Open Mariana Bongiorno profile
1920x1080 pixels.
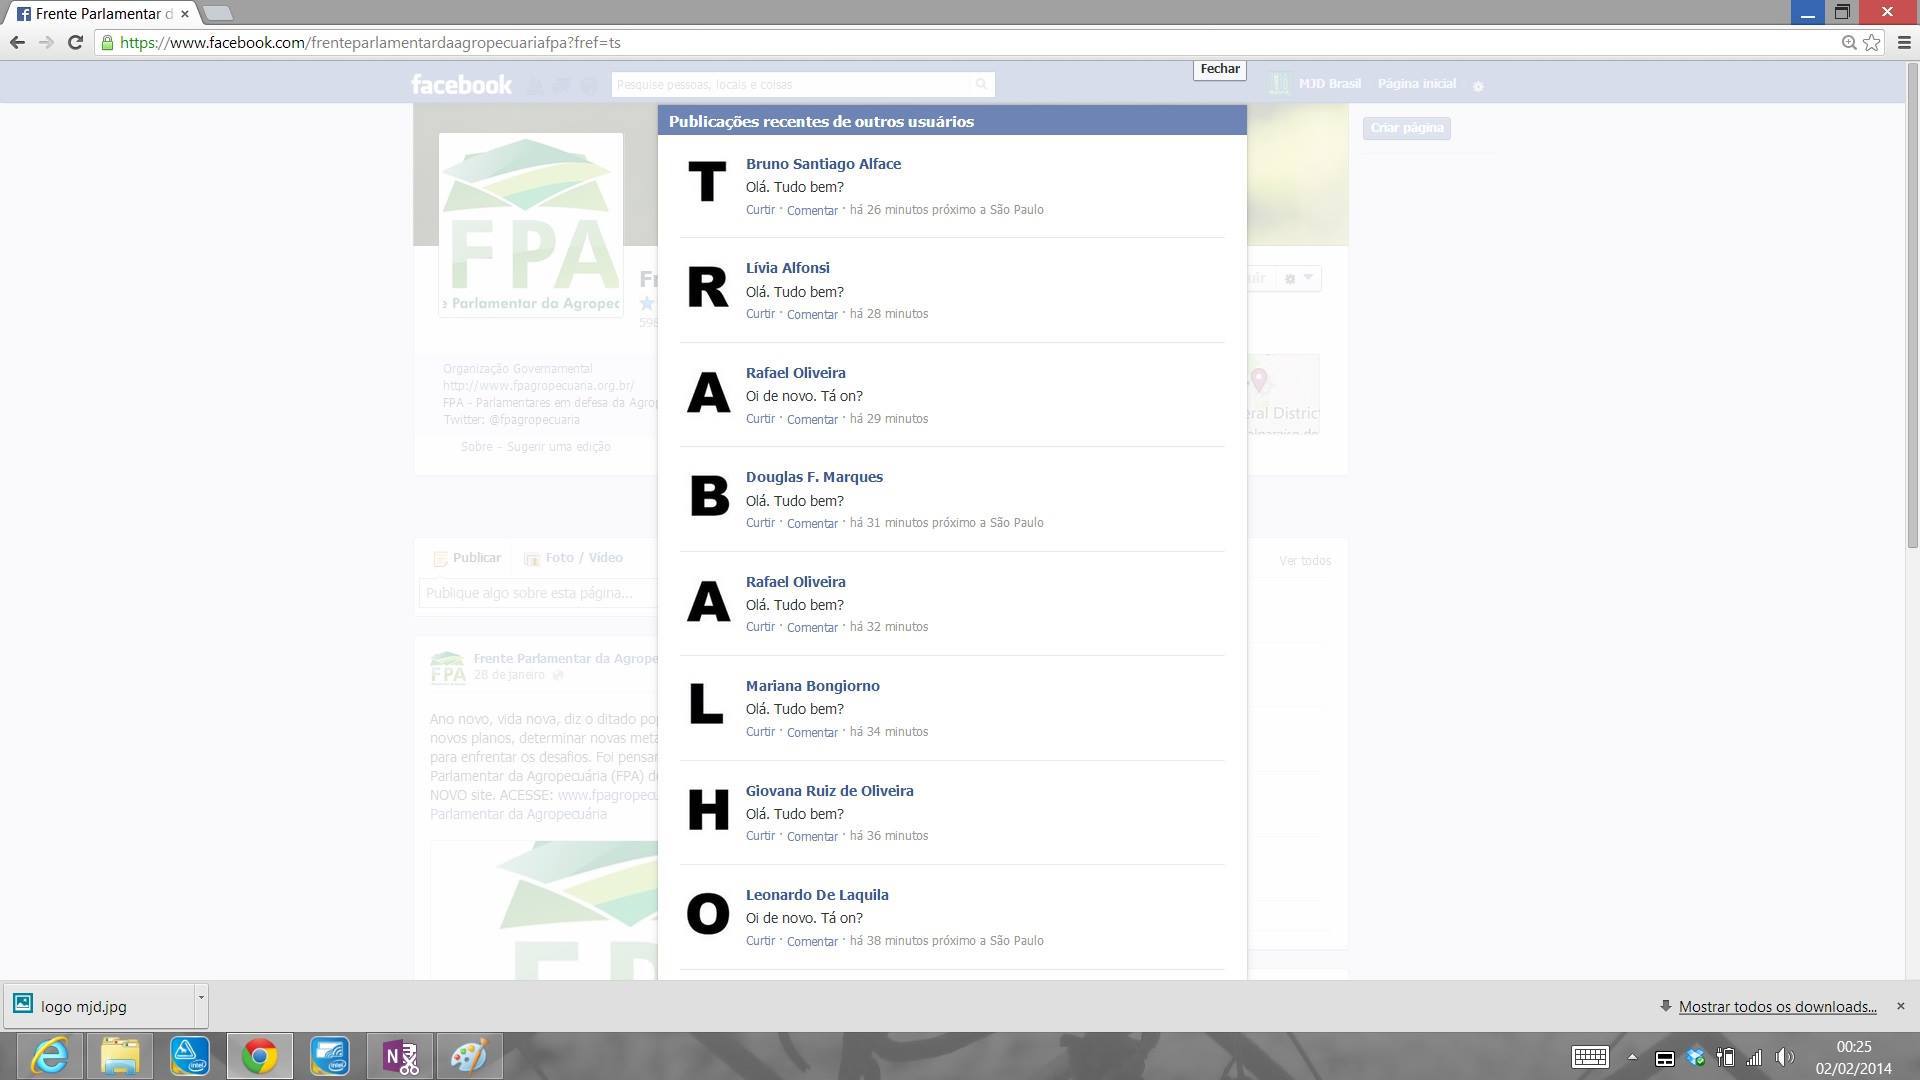tap(812, 686)
